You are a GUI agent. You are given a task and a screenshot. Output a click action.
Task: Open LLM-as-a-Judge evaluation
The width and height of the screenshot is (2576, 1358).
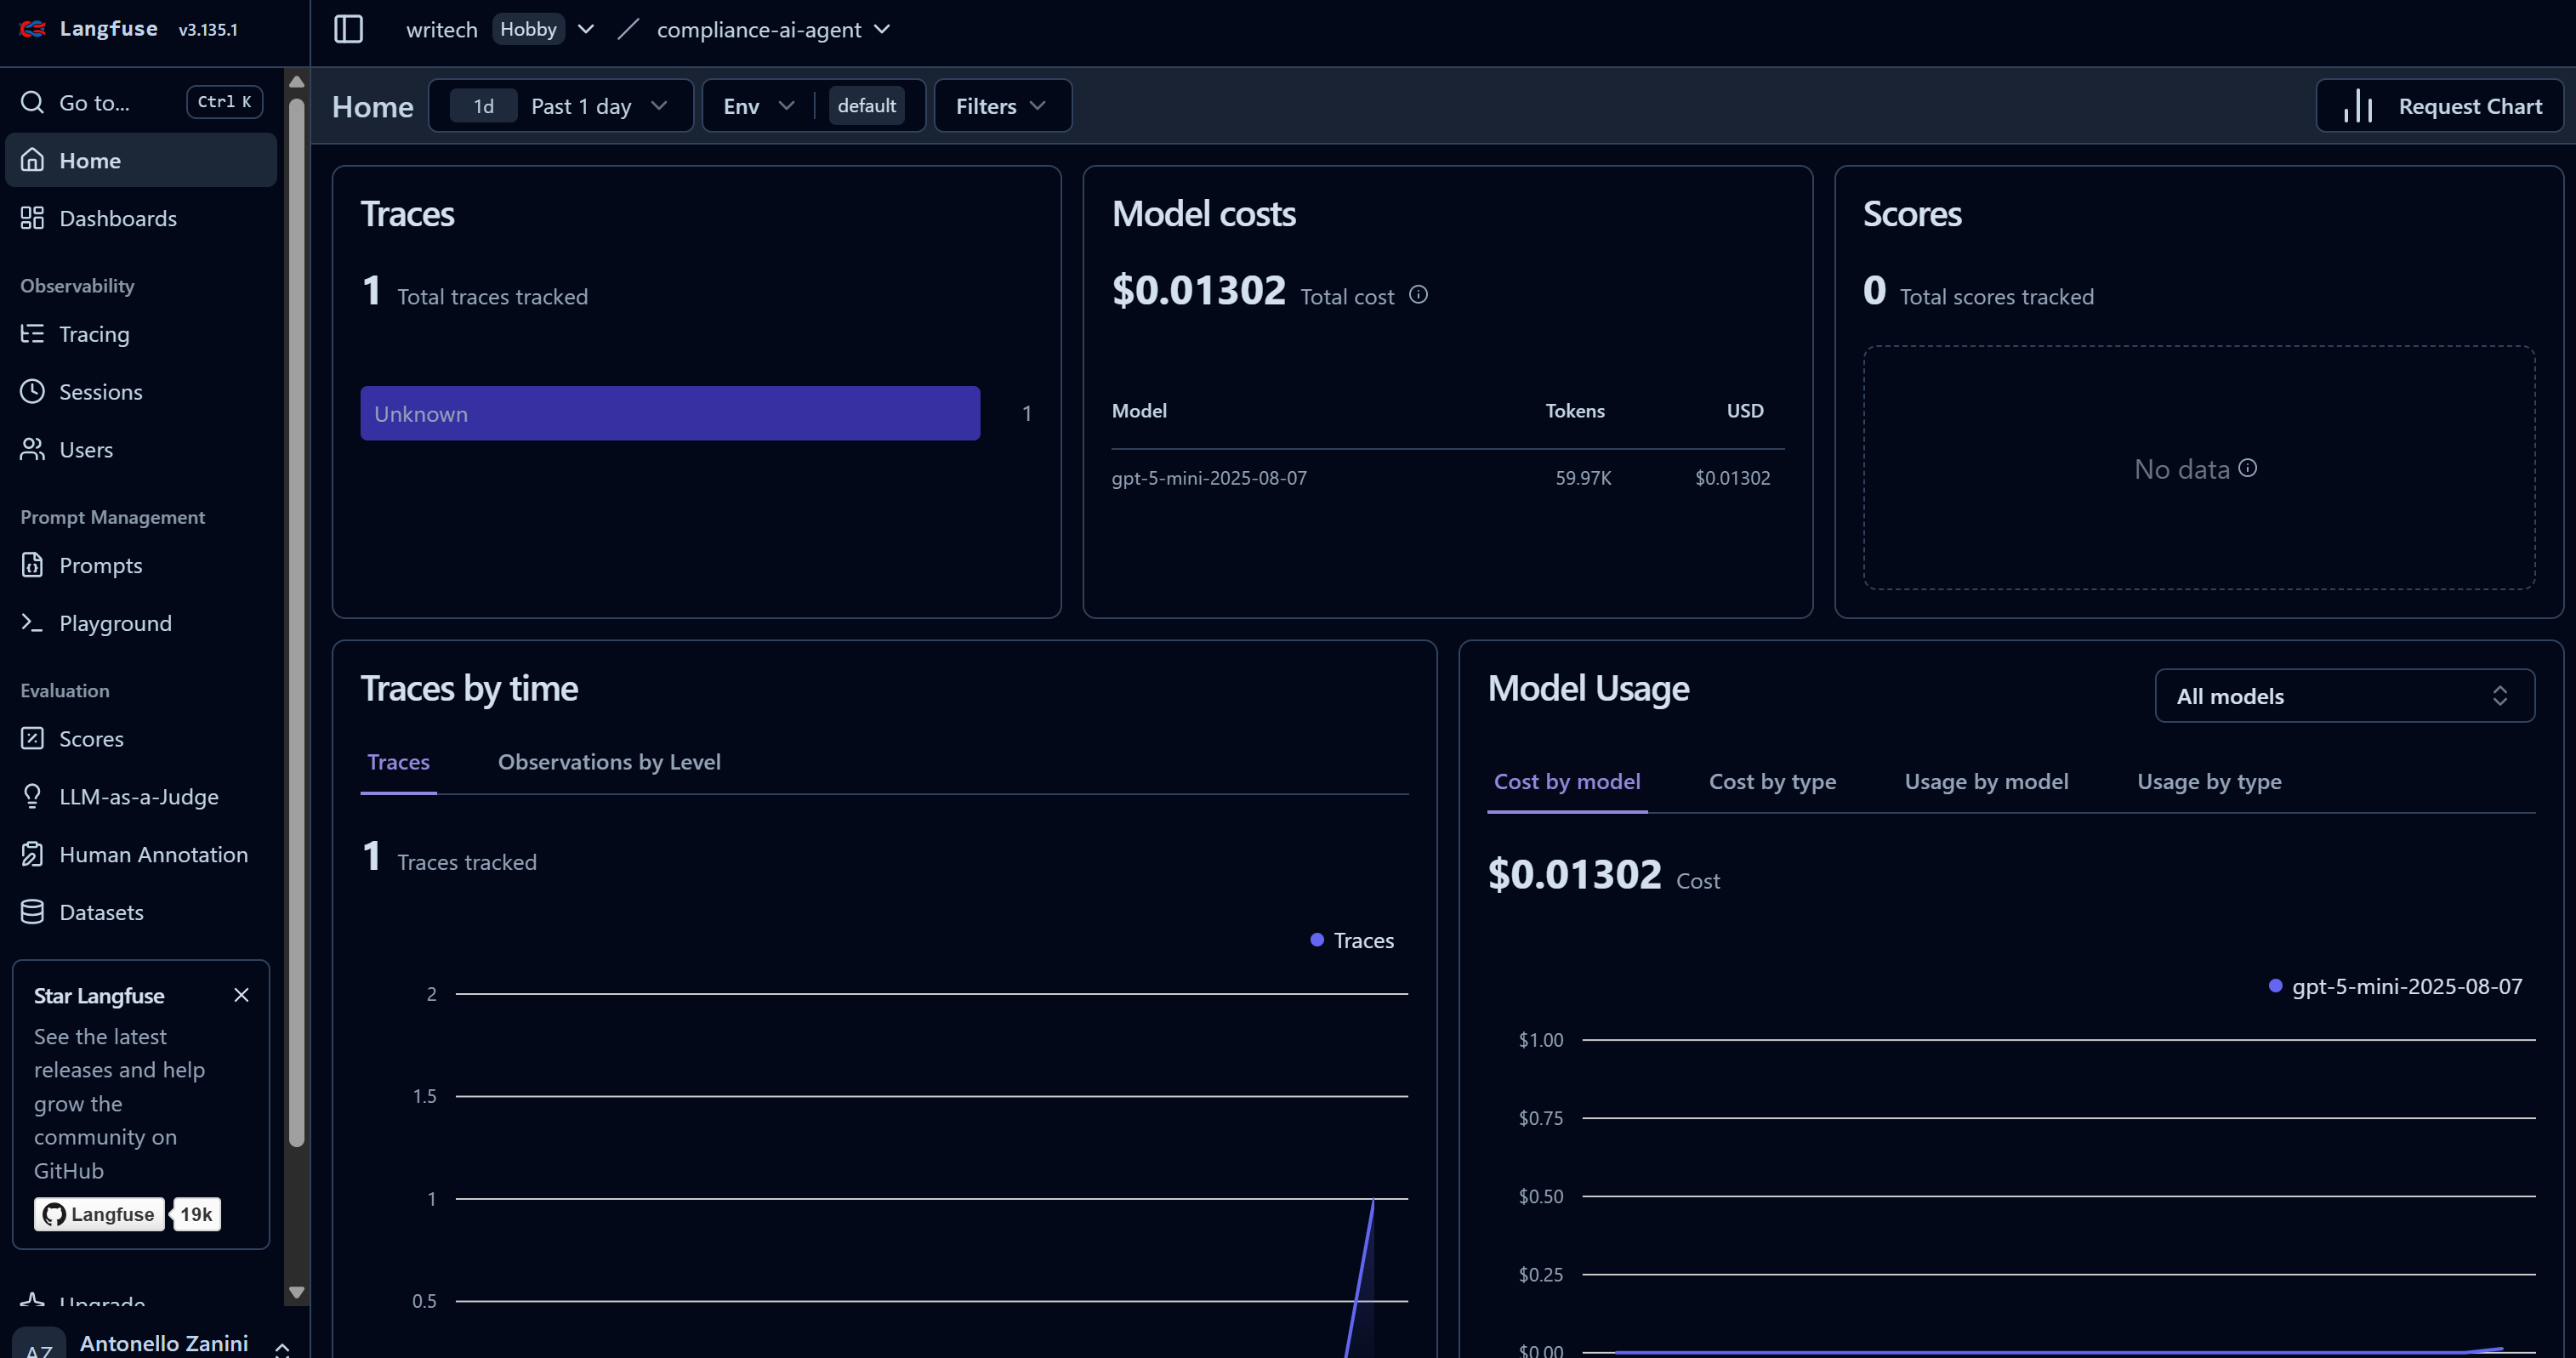pos(138,796)
